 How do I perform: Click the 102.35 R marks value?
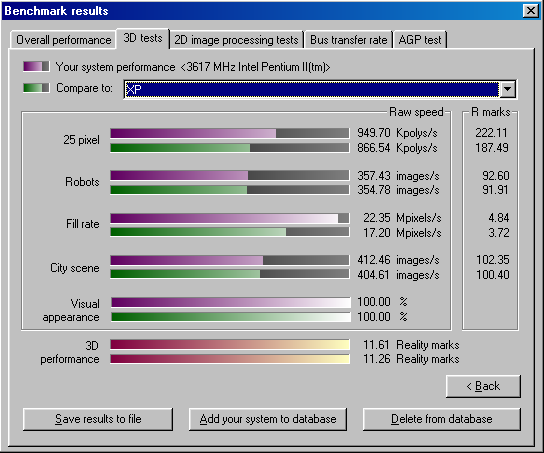click(x=493, y=260)
